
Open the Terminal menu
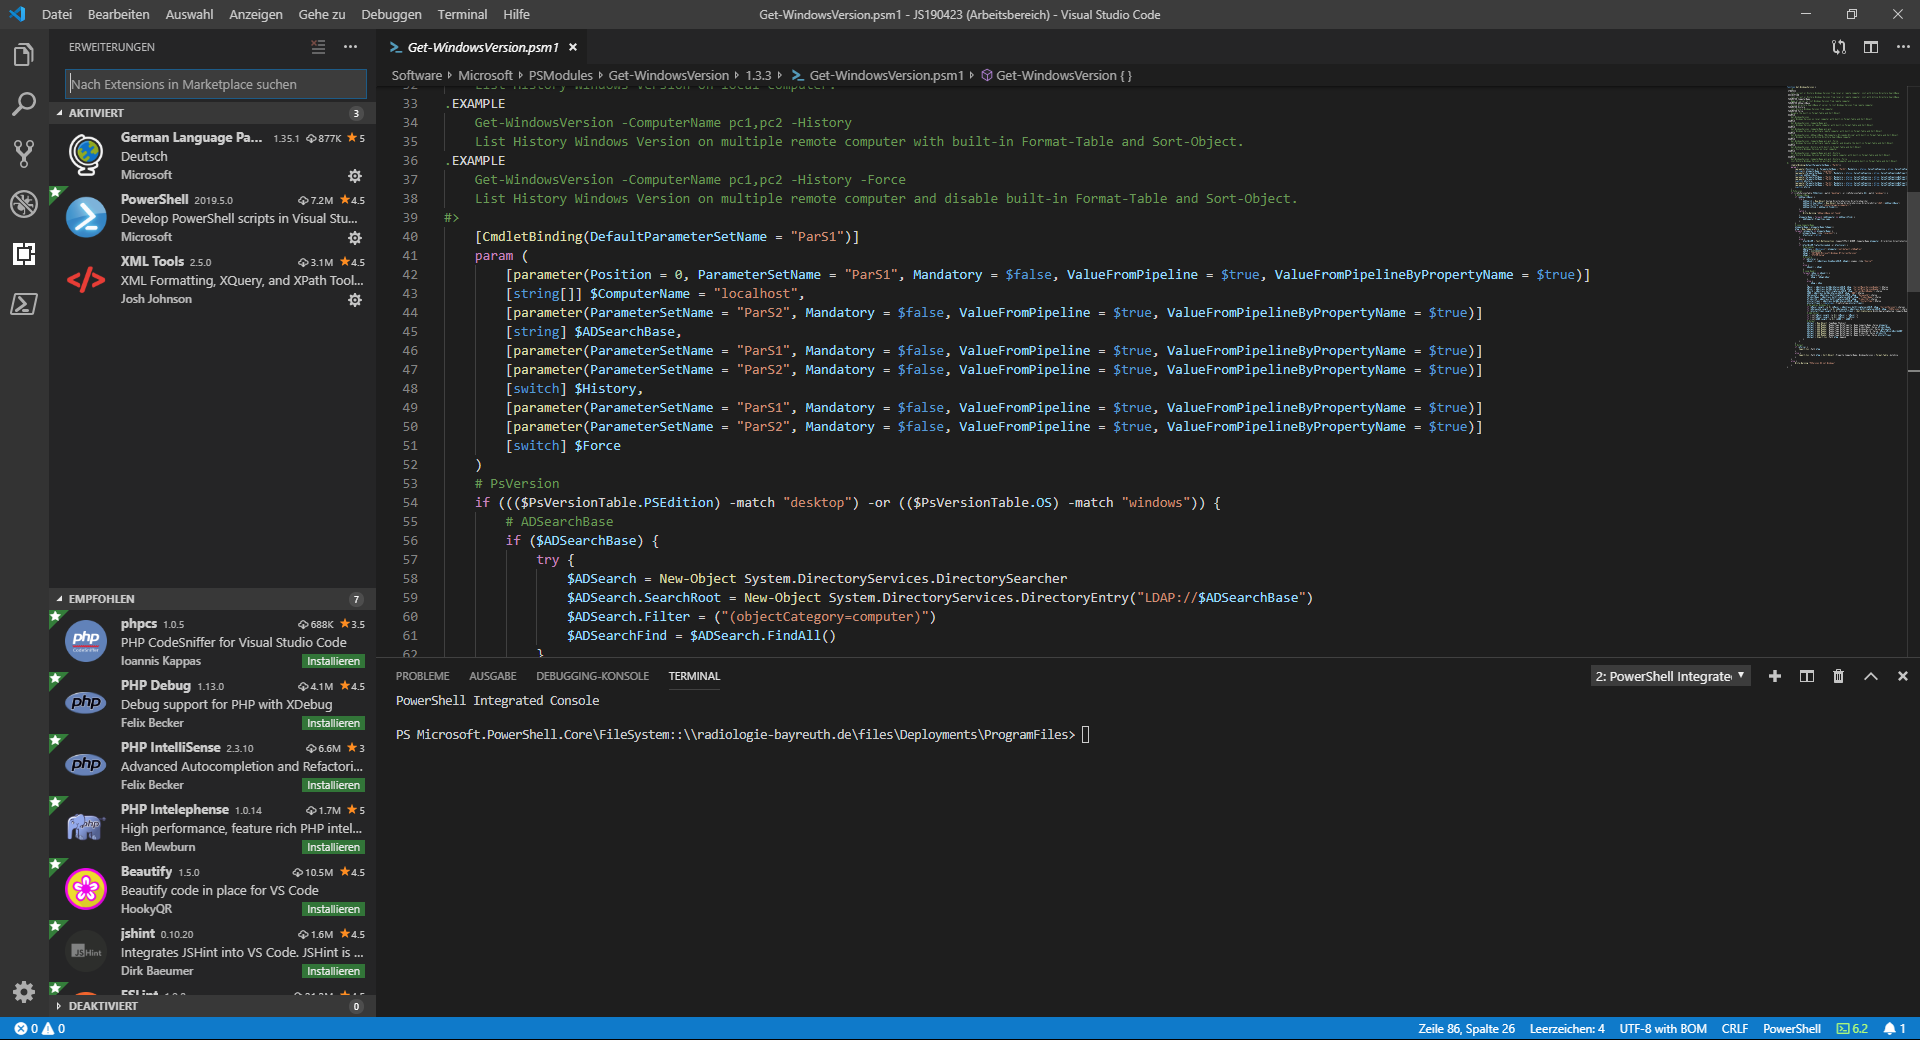click(x=462, y=14)
